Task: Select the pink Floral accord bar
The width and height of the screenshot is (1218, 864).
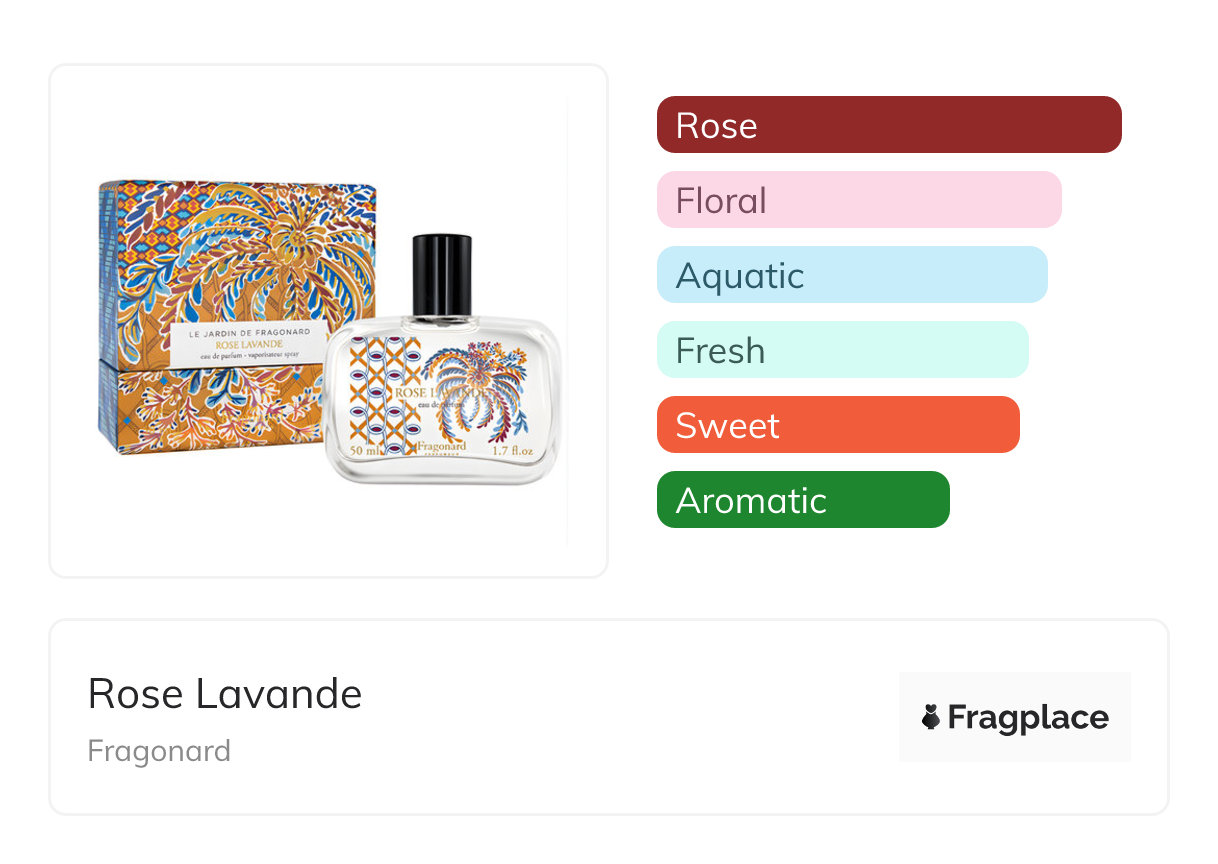Action: [x=858, y=200]
